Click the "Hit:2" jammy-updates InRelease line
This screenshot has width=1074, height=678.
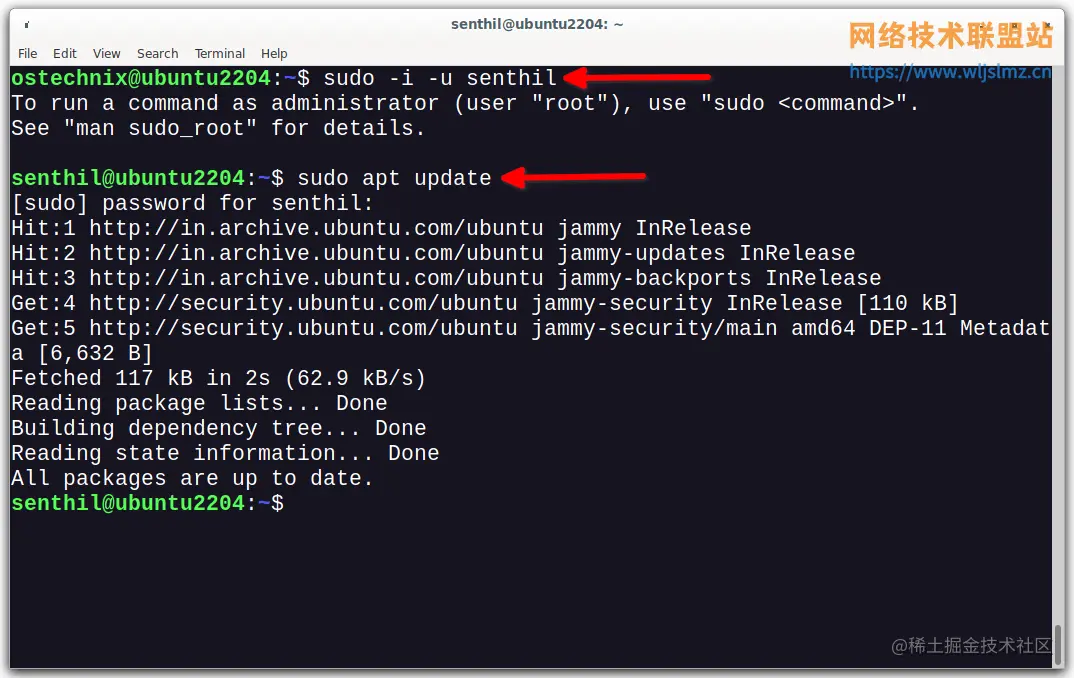[433, 253]
